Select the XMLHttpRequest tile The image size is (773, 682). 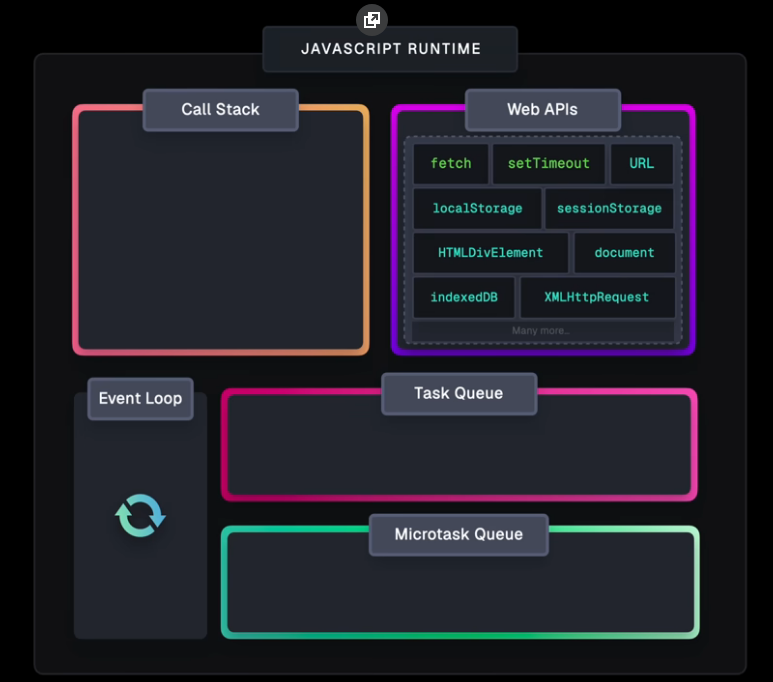597,297
